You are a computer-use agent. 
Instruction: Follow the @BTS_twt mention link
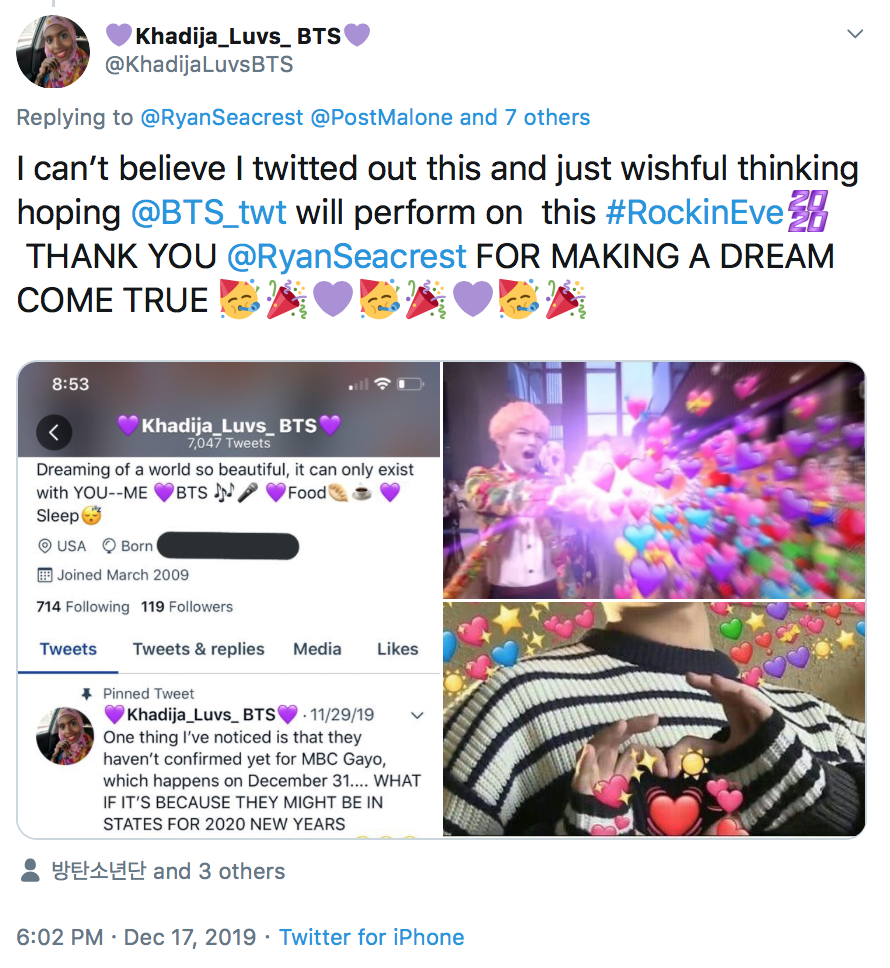click(209, 212)
